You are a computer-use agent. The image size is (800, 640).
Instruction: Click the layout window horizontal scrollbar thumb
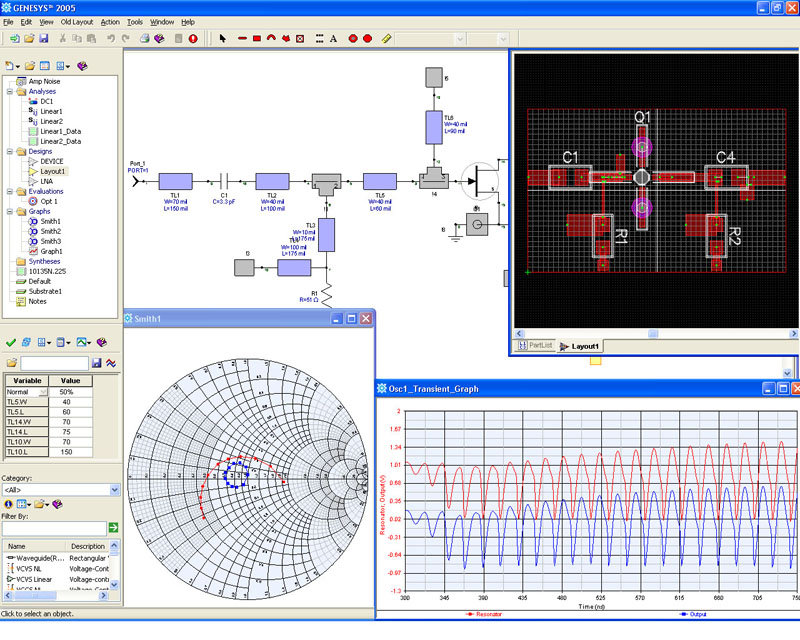pos(653,334)
